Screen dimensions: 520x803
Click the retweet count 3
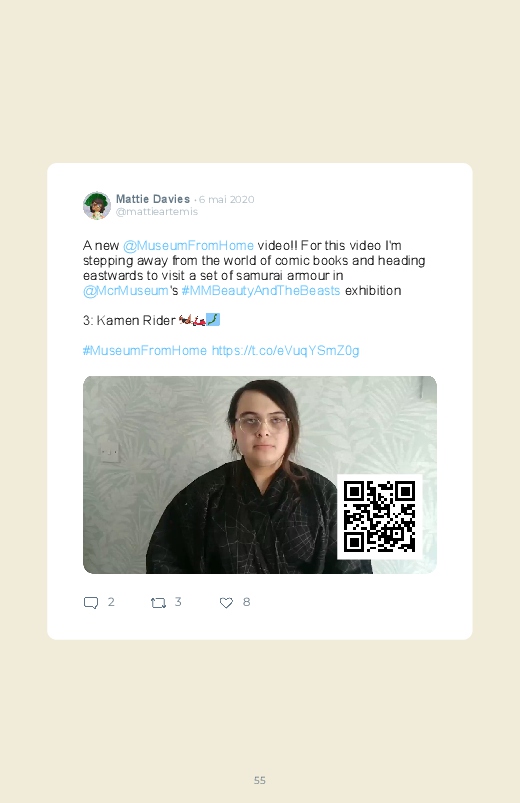click(x=178, y=602)
